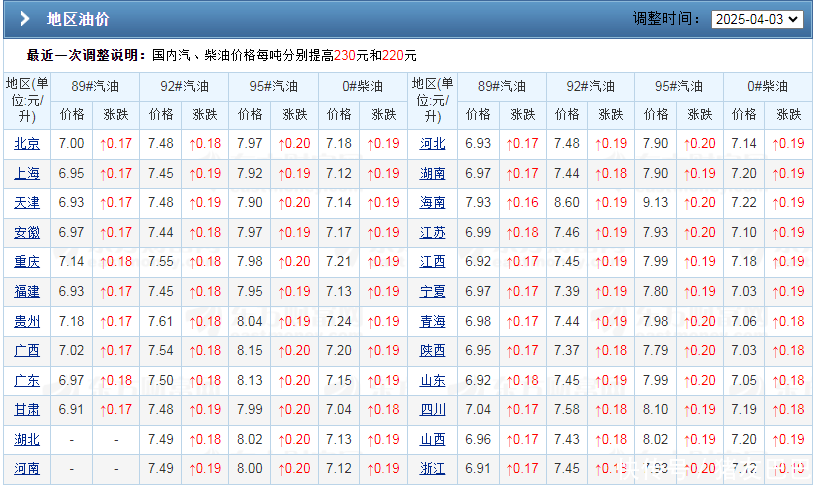This screenshot has width=819, height=486.
Task: Click 河南 95# gasoline price 8.00
Action: 250,469
